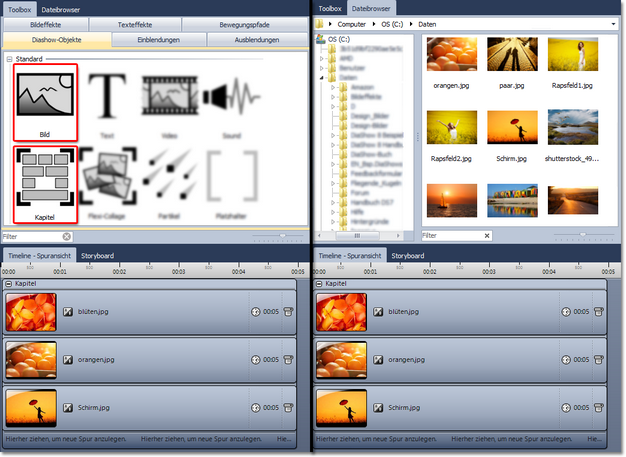Expand the AMD folder in the tree
The height and width of the screenshot is (457, 626).
(x=322, y=58)
